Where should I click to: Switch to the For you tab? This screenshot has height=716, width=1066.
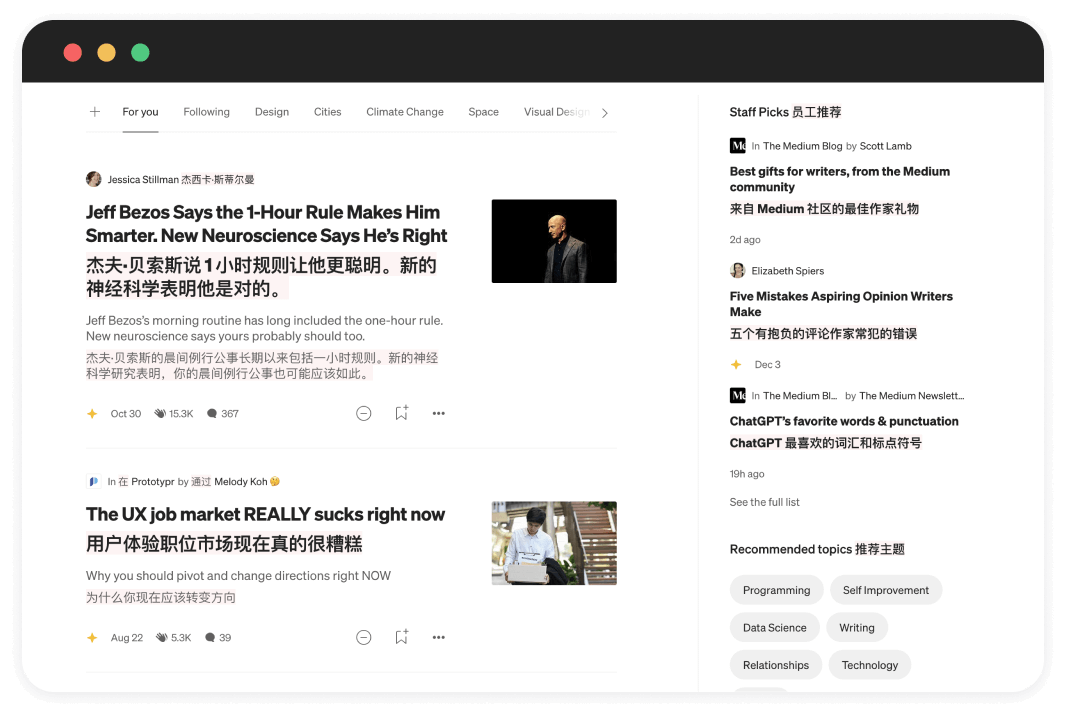pos(140,112)
